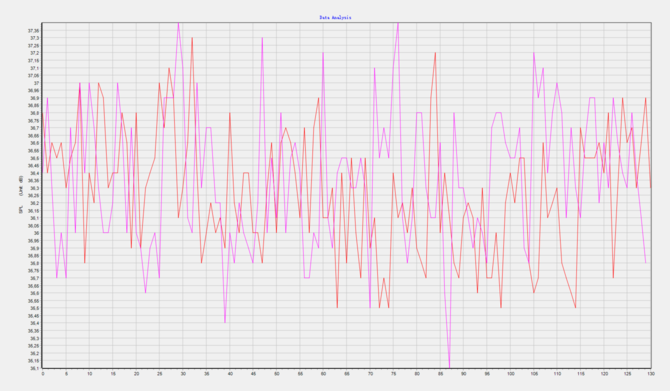670x391 pixels.
Task: Click the 20 x-axis tick label
Action: tap(136, 373)
